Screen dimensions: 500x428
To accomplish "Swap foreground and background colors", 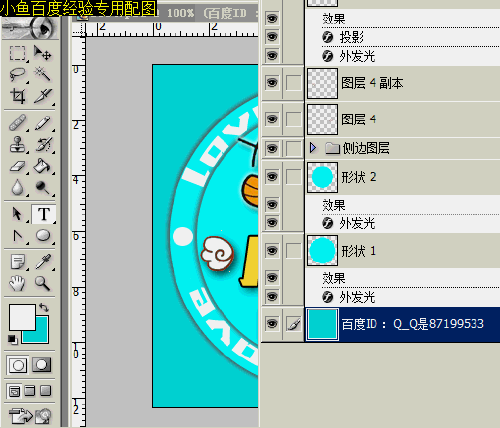I will coord(44,307).
